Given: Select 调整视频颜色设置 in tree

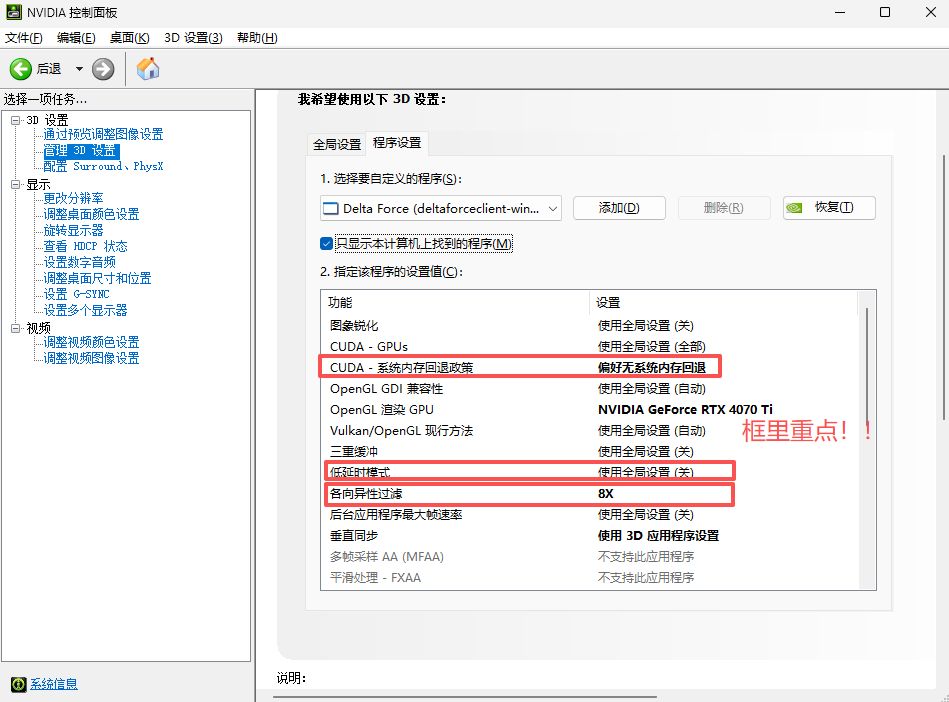Looking at the screenshot, I should 91,343.
